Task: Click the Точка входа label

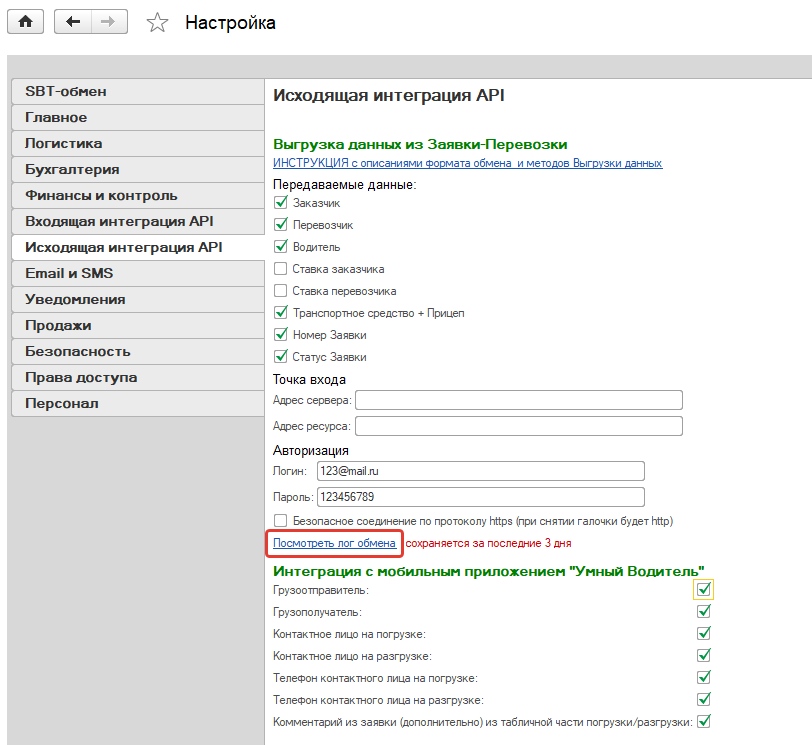Action: click(309, 379)
